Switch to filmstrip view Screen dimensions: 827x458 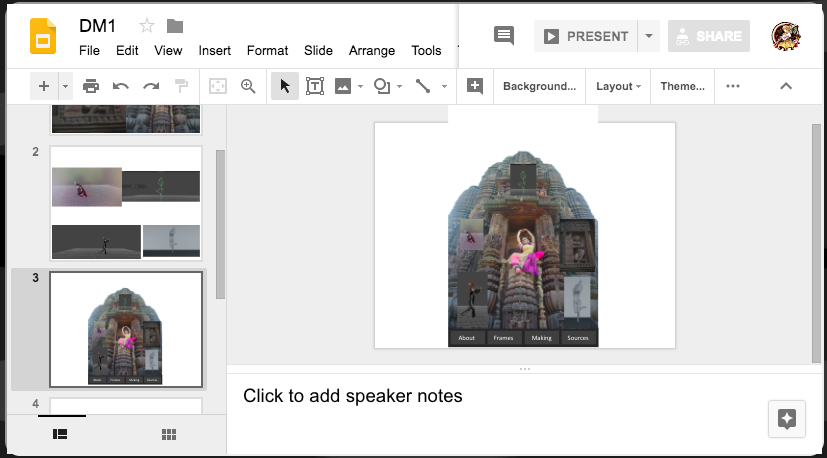[x=60, y=434]
